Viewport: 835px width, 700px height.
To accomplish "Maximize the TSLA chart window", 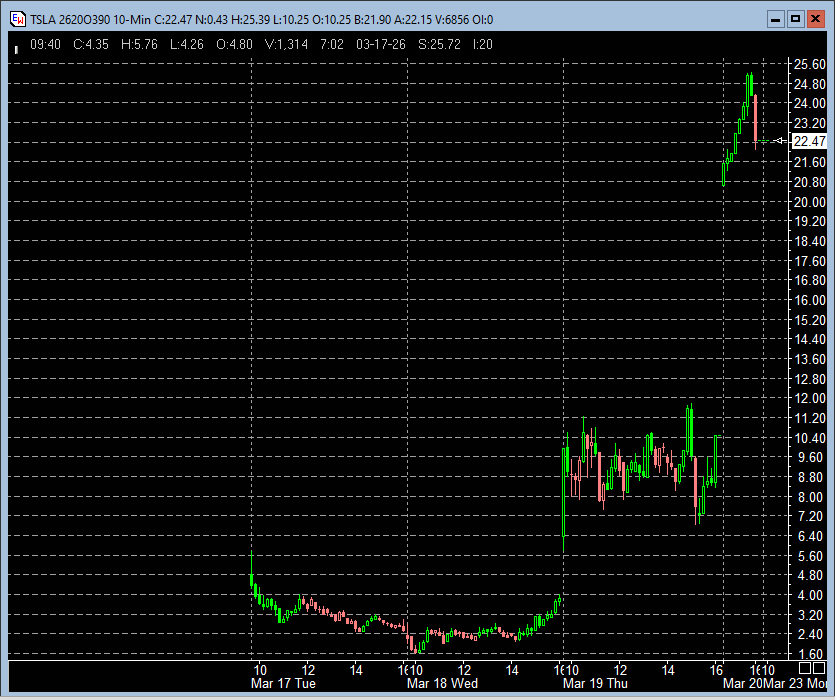I will [795, 18].
